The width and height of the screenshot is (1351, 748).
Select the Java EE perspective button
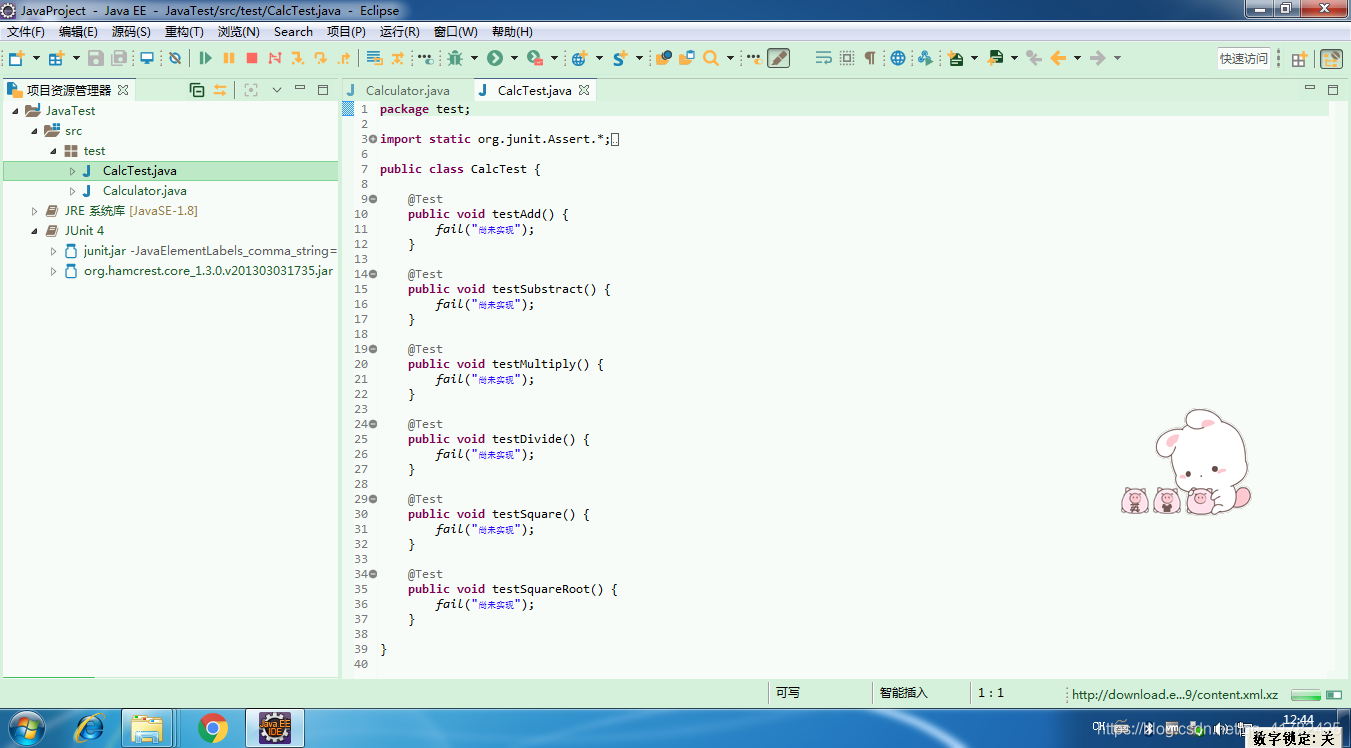click(1331, 59)
